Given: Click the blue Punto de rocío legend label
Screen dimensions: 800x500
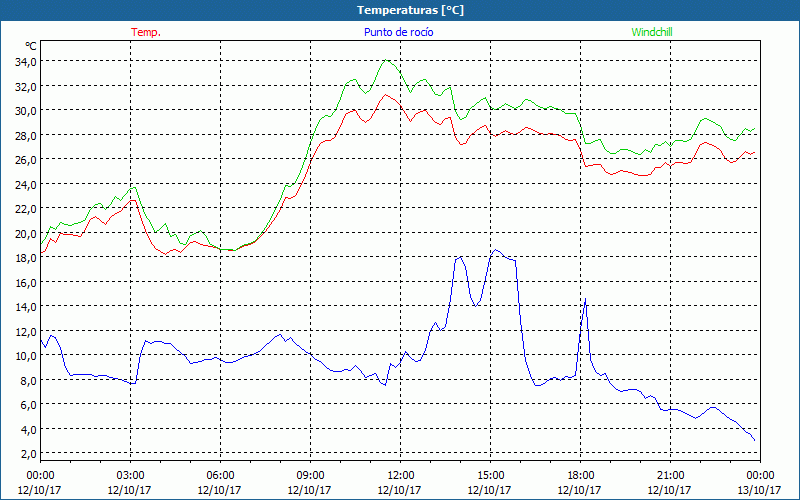Looking at the screenshot, I should pos(398,32).
